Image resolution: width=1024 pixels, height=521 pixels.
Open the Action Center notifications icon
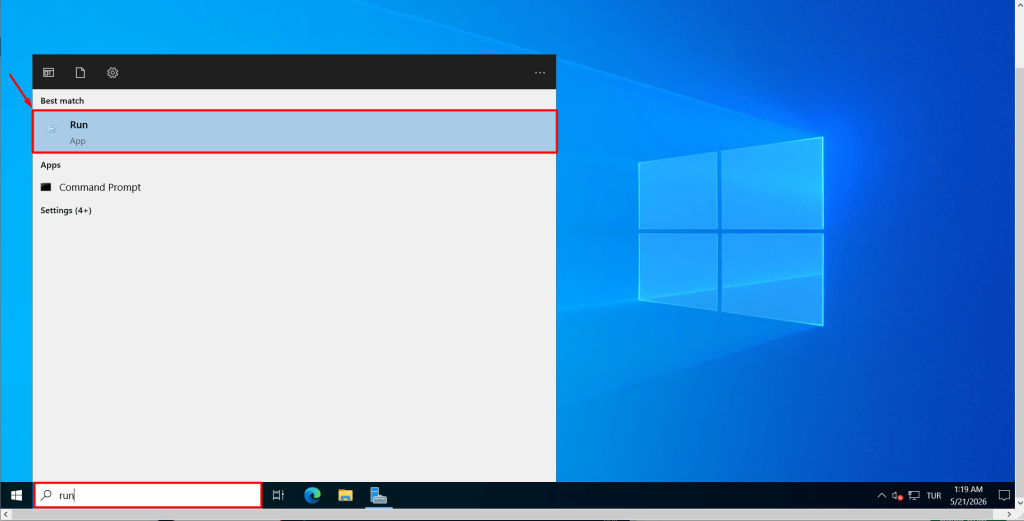(x=1004, y=496)
